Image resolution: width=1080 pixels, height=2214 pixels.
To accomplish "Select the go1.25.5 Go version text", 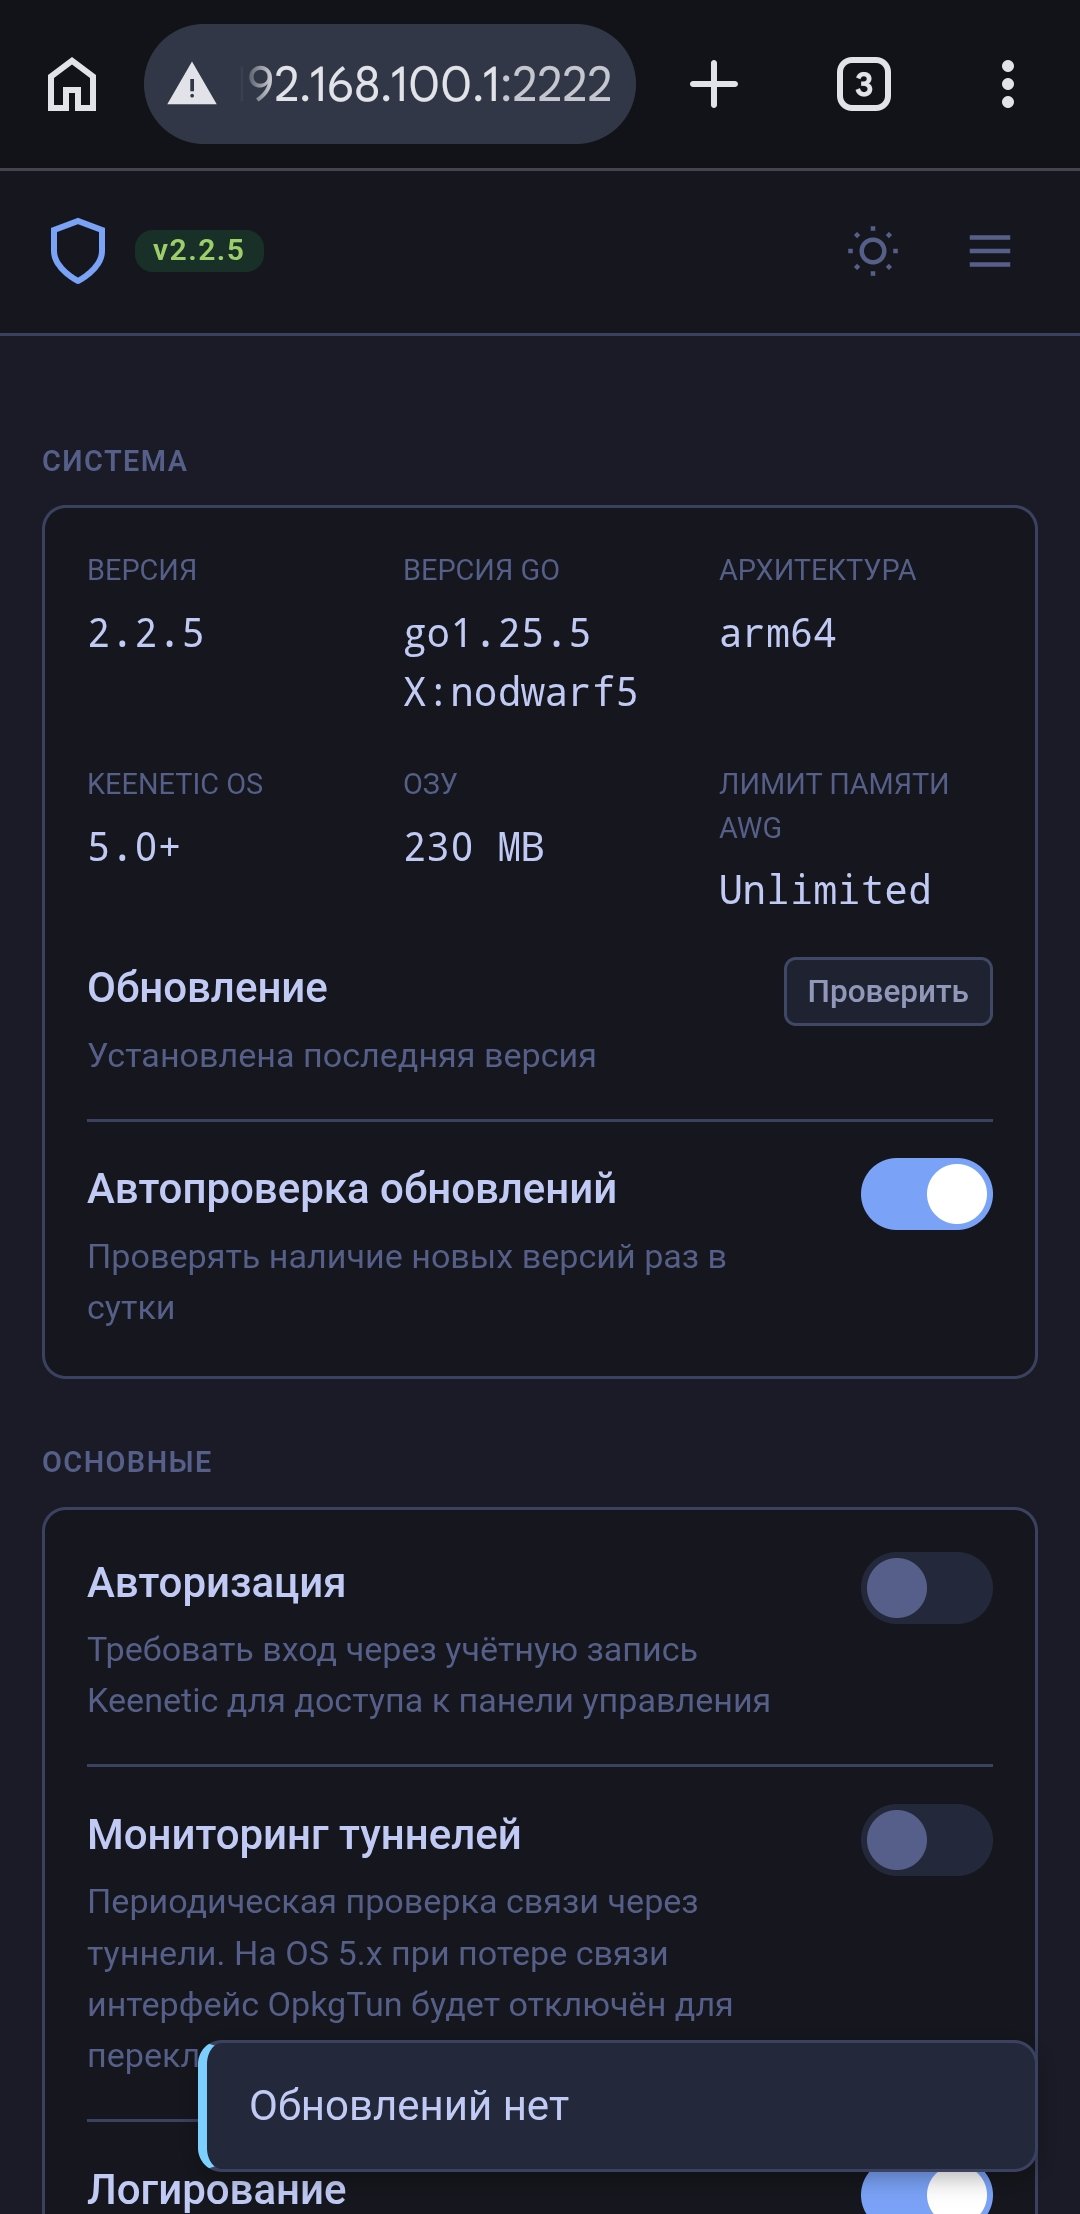I will (x=497, y=634).
